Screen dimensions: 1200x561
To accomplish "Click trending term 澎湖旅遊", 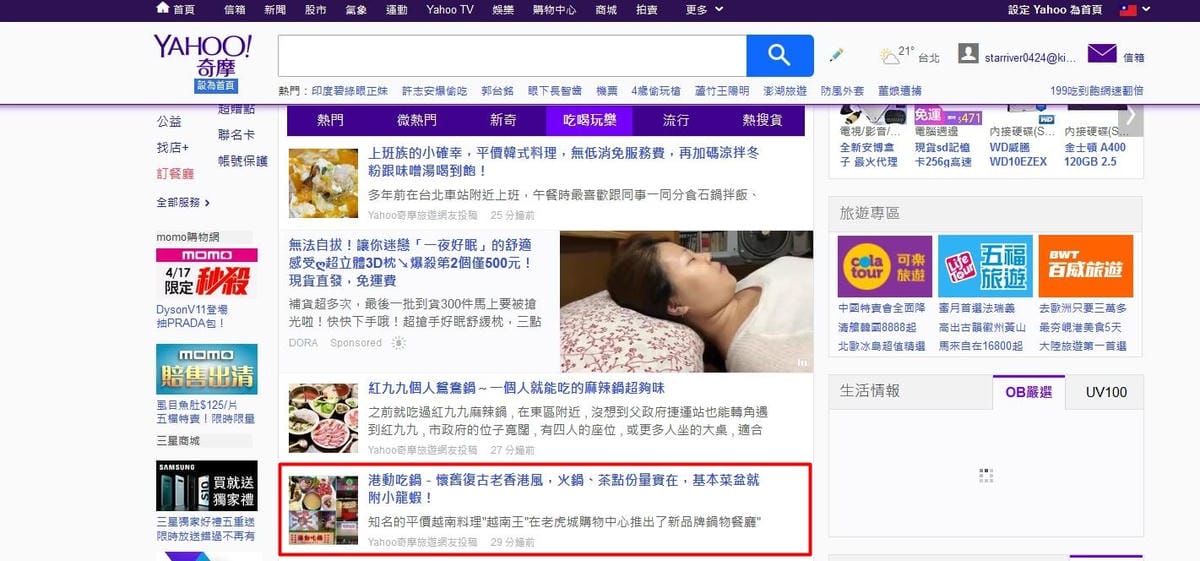I will point(784,91).
